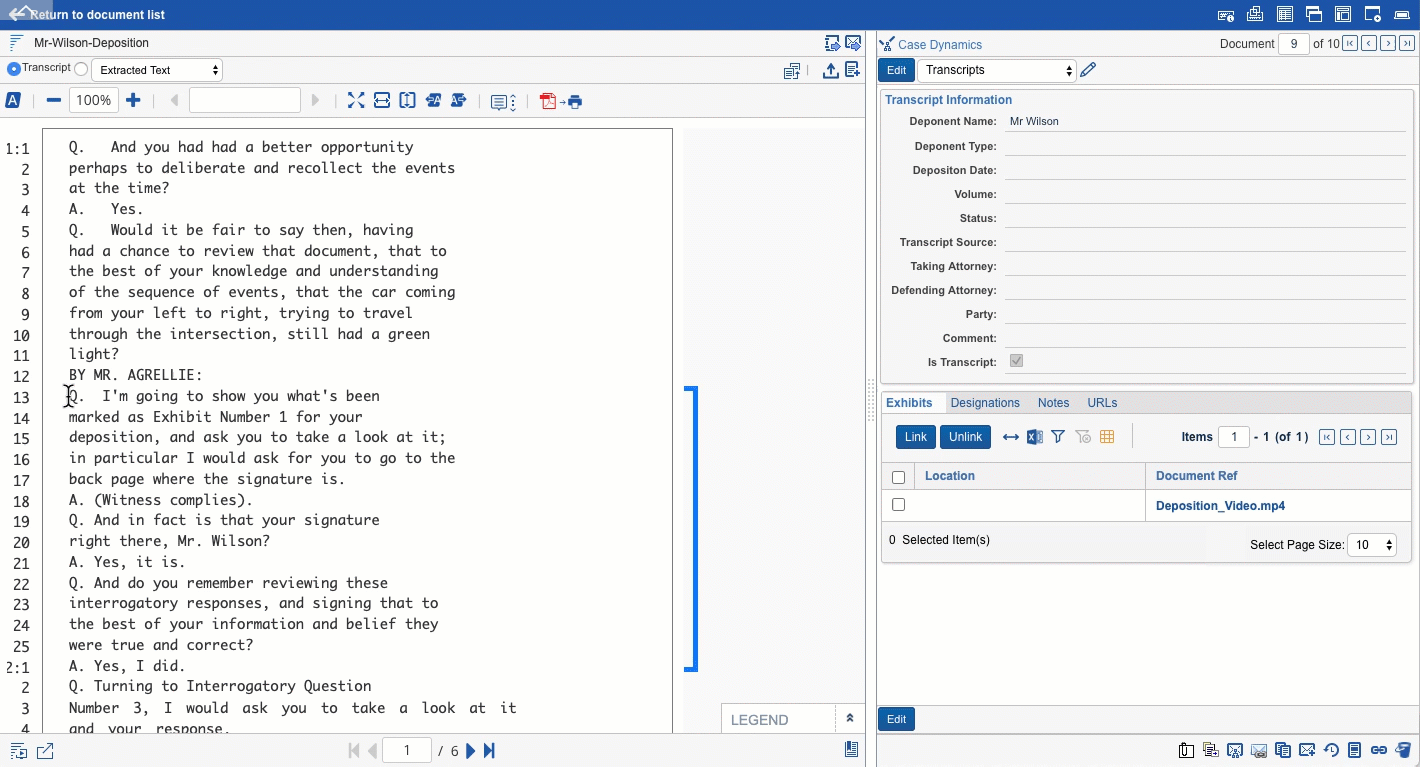The height and width of the screenshot is (767, 1420).
Task: Click the LEGEND label
Action: (x=759, y=720)
